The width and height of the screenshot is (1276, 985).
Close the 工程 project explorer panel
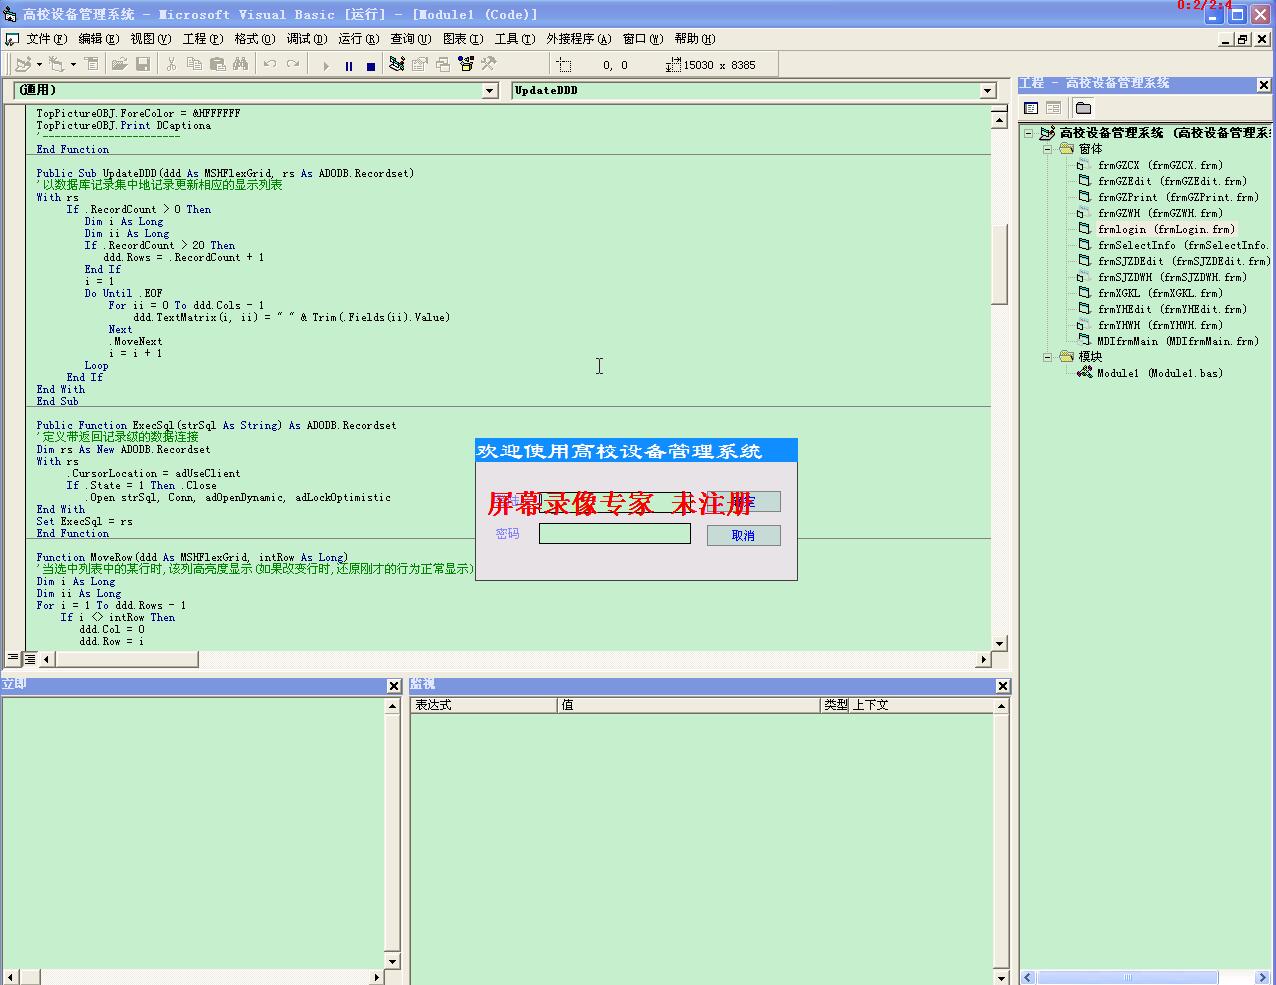pyautogui.click(x=1264, y=85)
